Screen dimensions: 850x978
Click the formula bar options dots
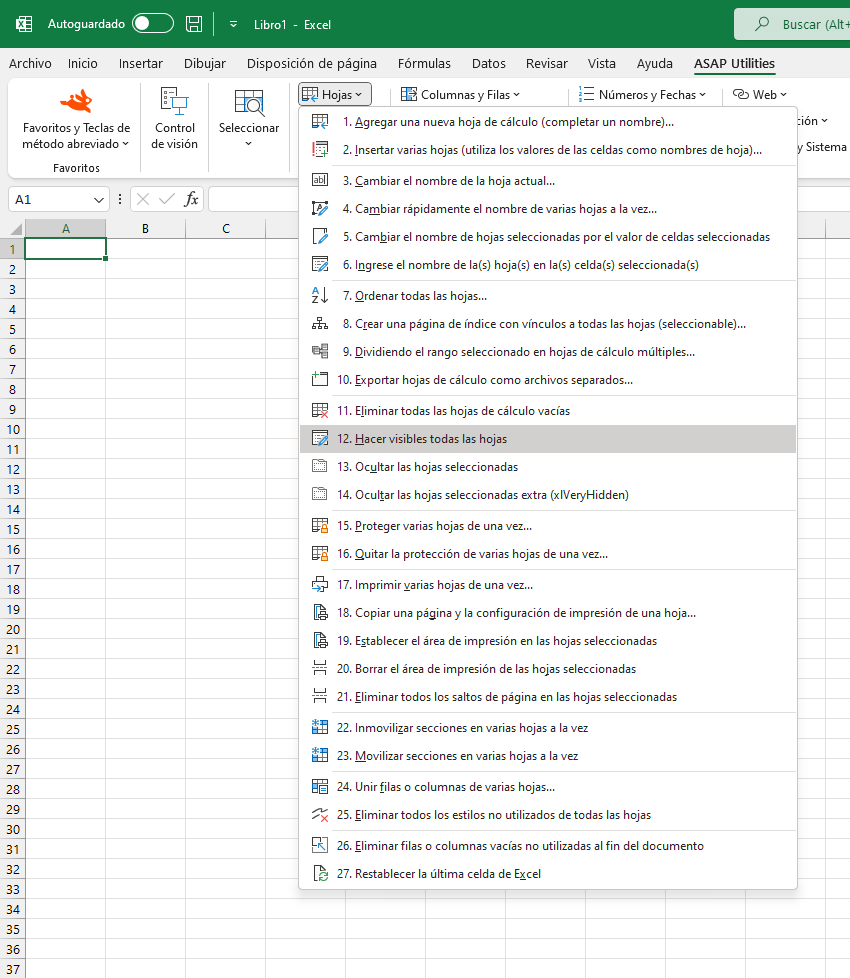click(x=120, y=200)
